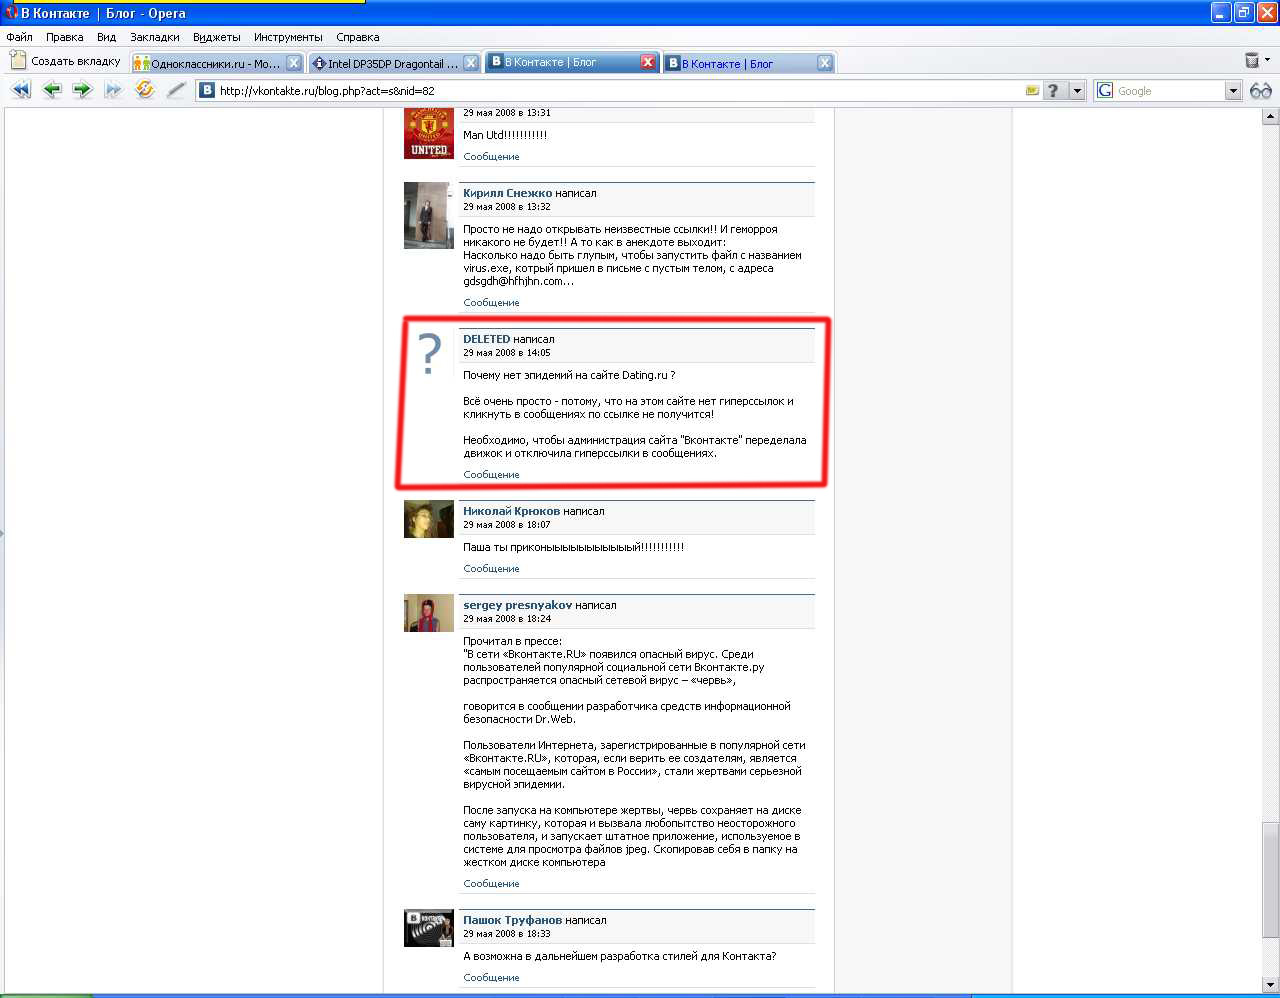Open the Вид menu

(x=107, y=37)
